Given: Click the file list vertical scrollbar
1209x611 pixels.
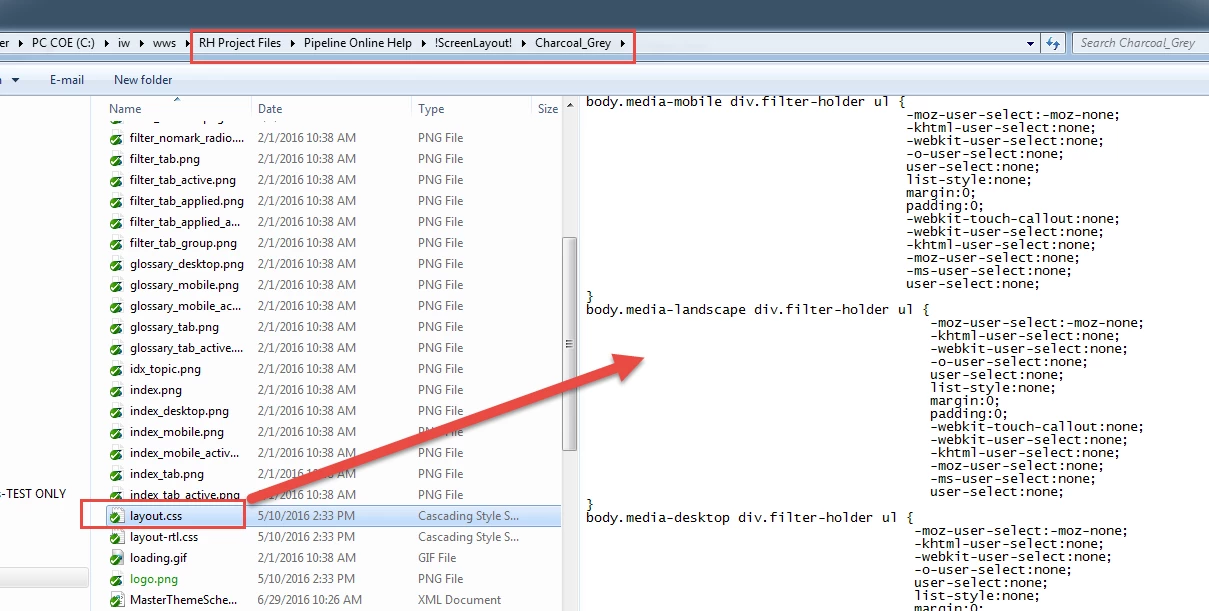Looking at the screenshot, I should click(x=569, y=343).
